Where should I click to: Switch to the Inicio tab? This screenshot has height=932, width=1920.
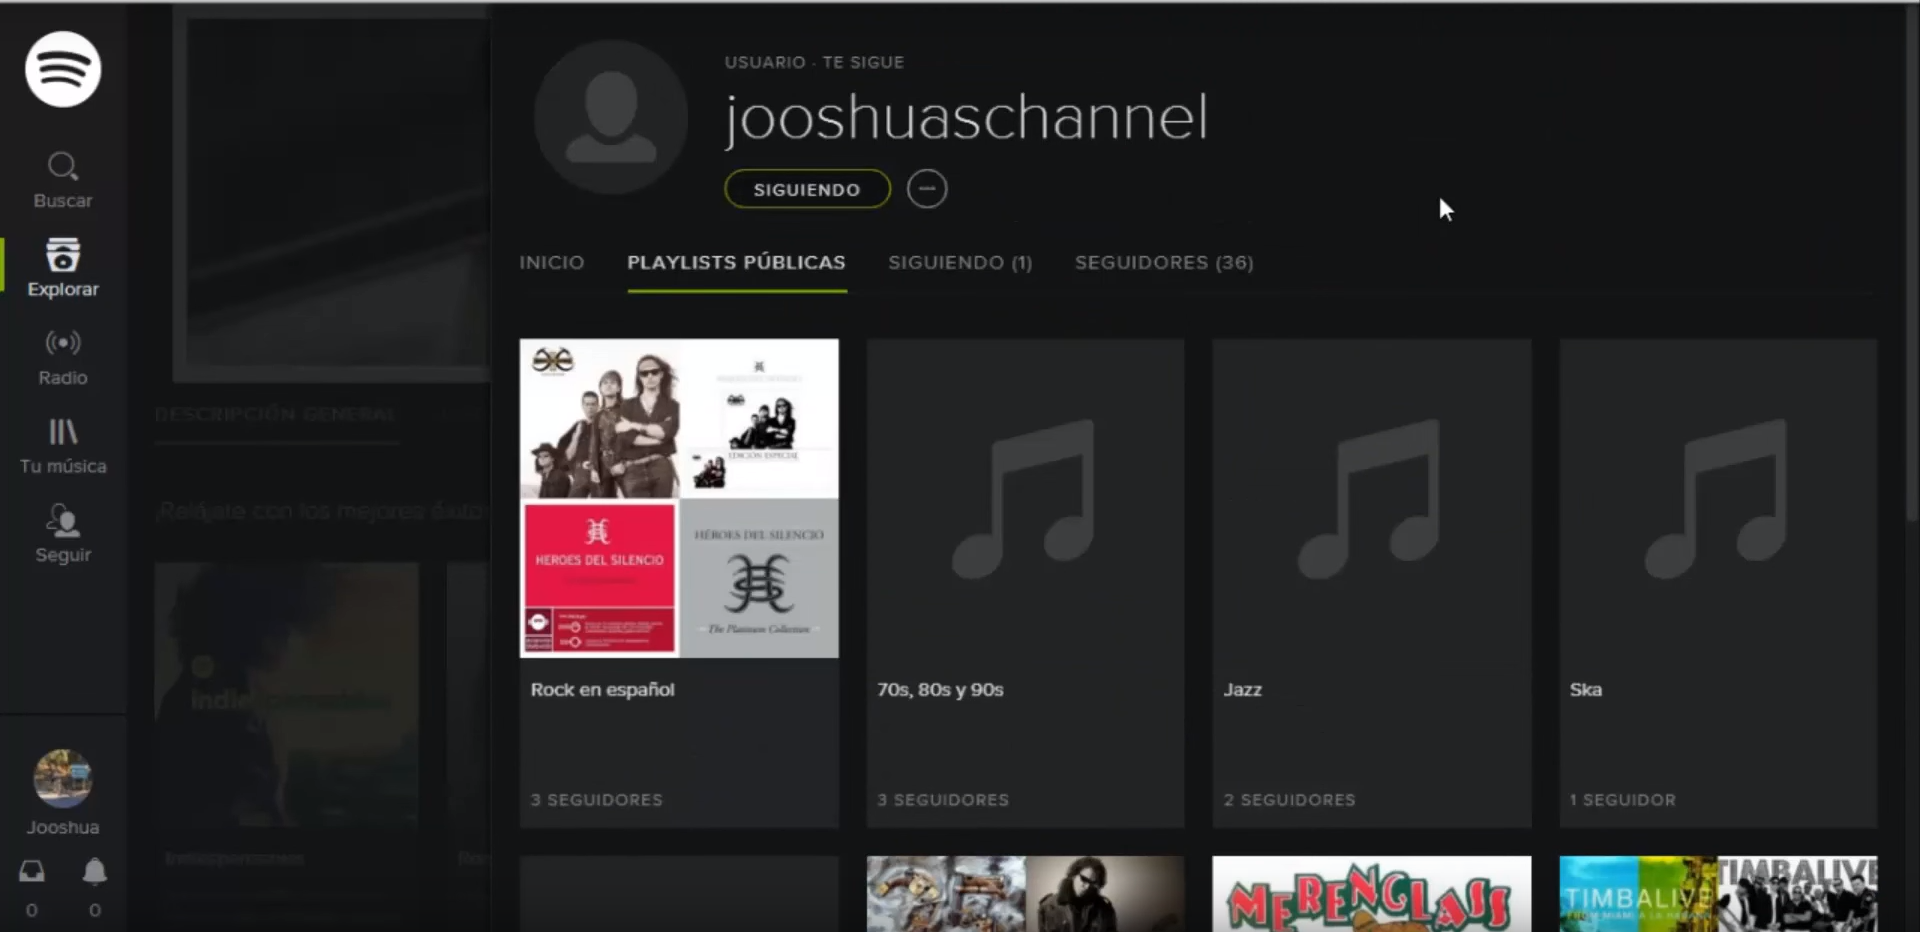click(552, 262)
